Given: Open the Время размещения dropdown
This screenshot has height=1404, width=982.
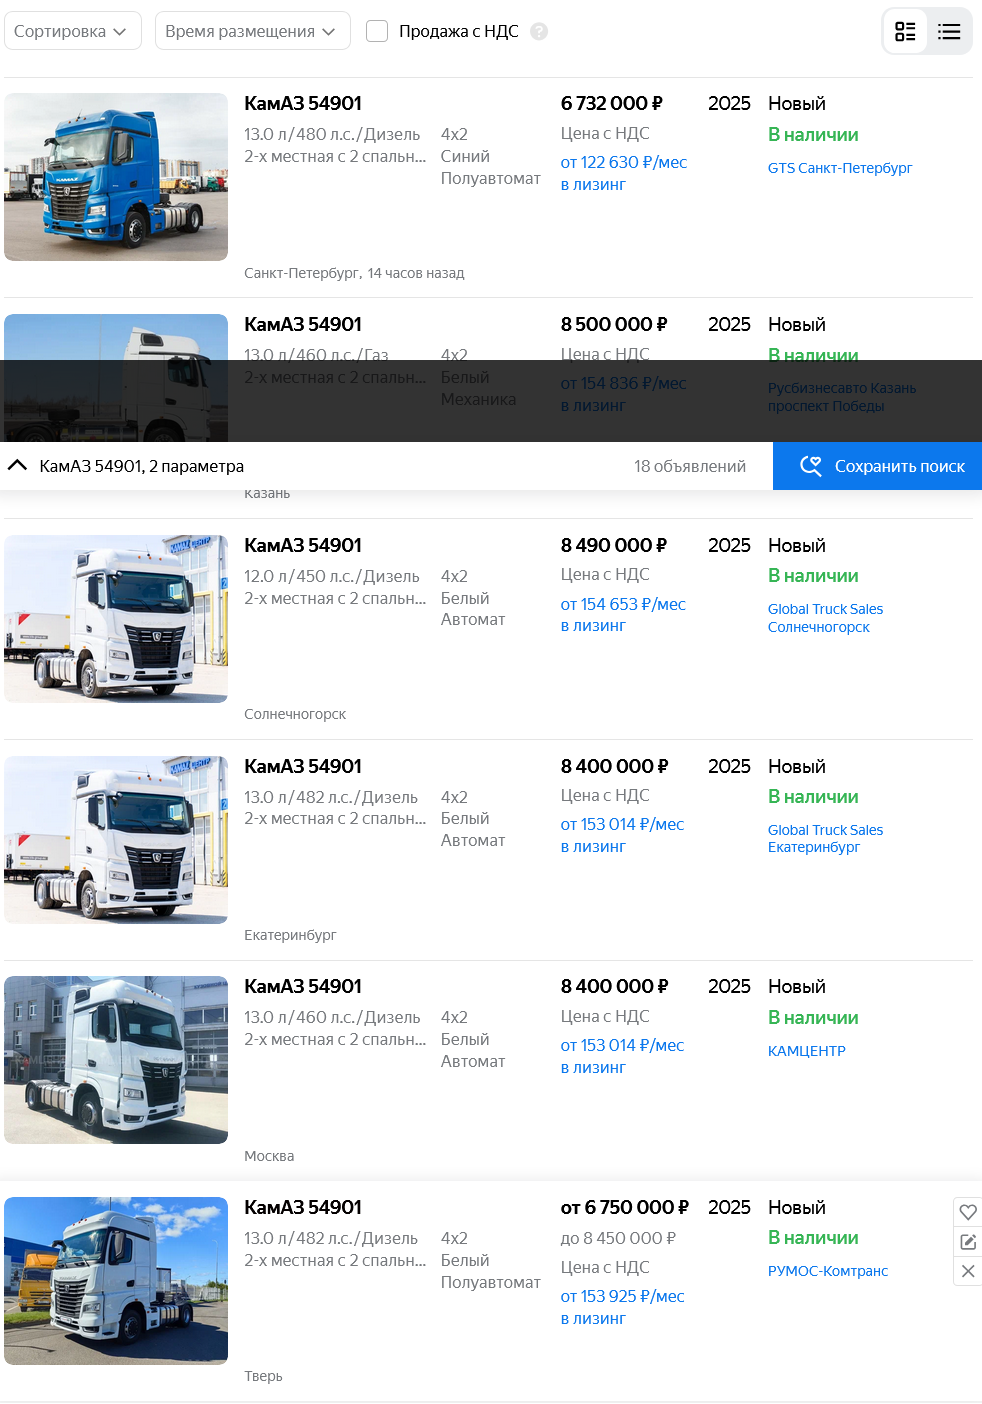Looking at the screenshot, I should (252, 31).
